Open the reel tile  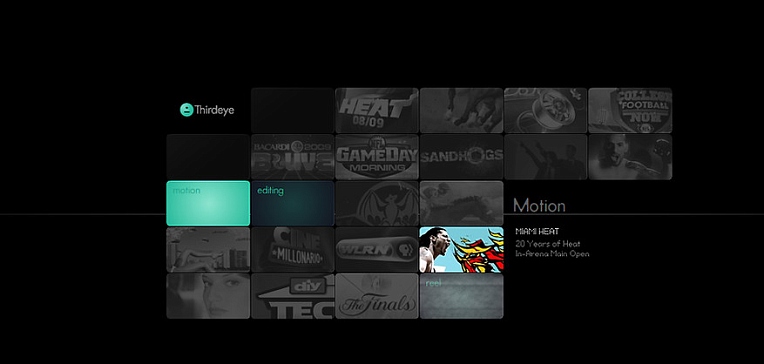[461, 296]
